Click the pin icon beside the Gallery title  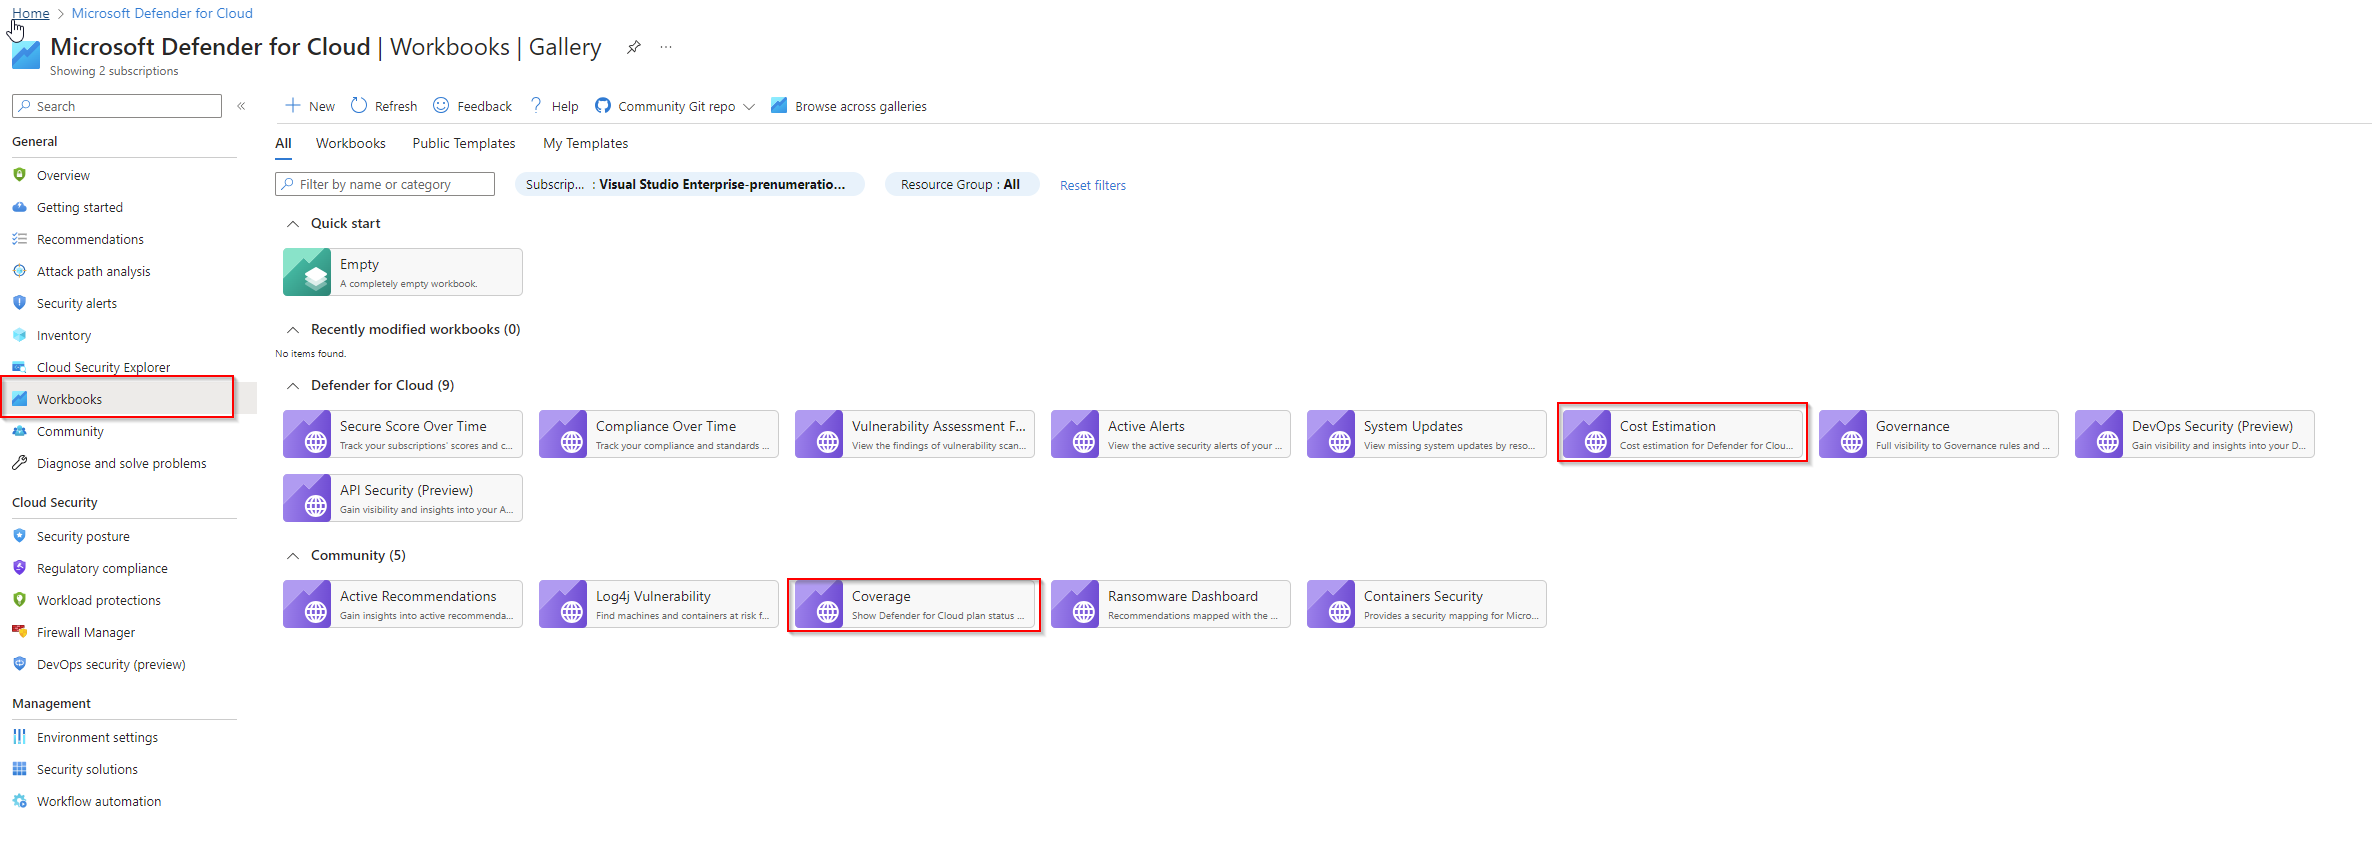[x=633, y=47]
